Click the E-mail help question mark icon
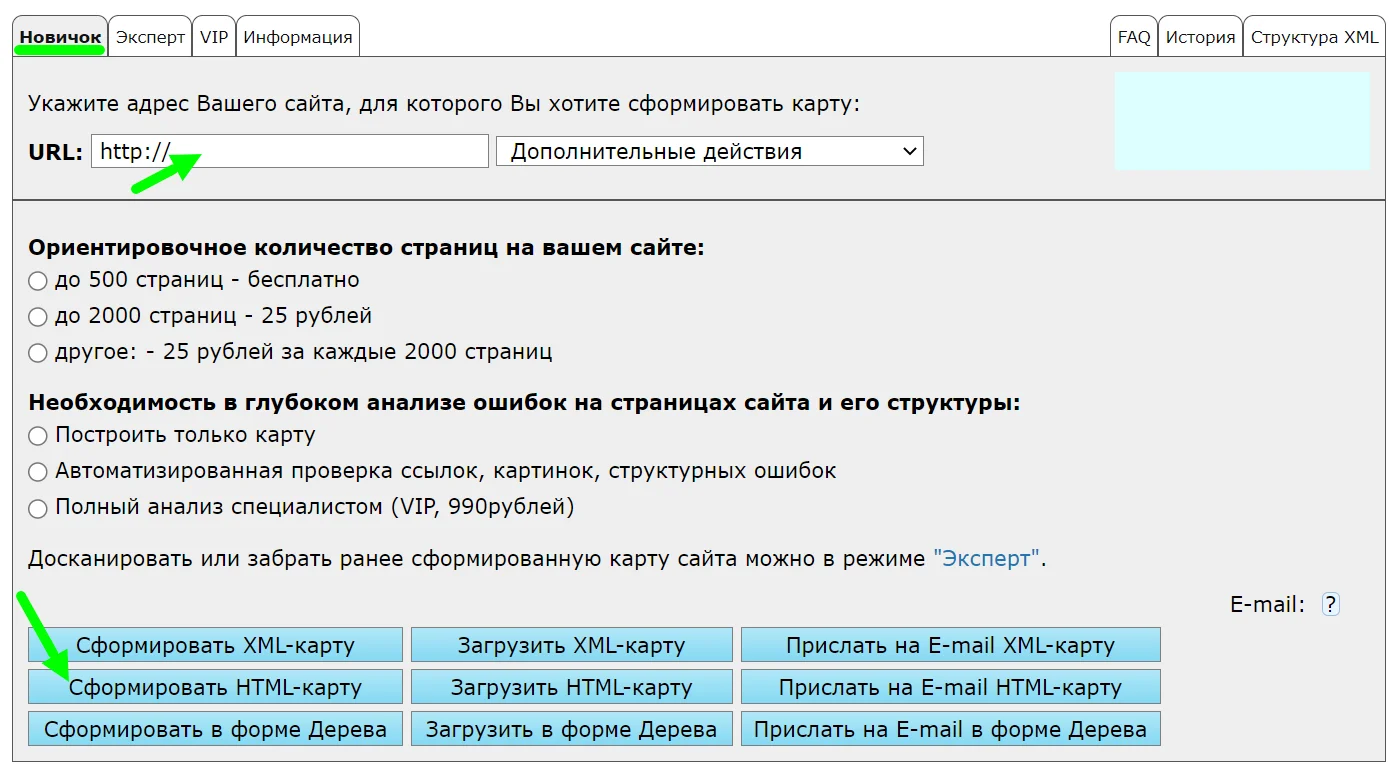Screen dimensions: 1397x776 click(x=1330, y=605)
